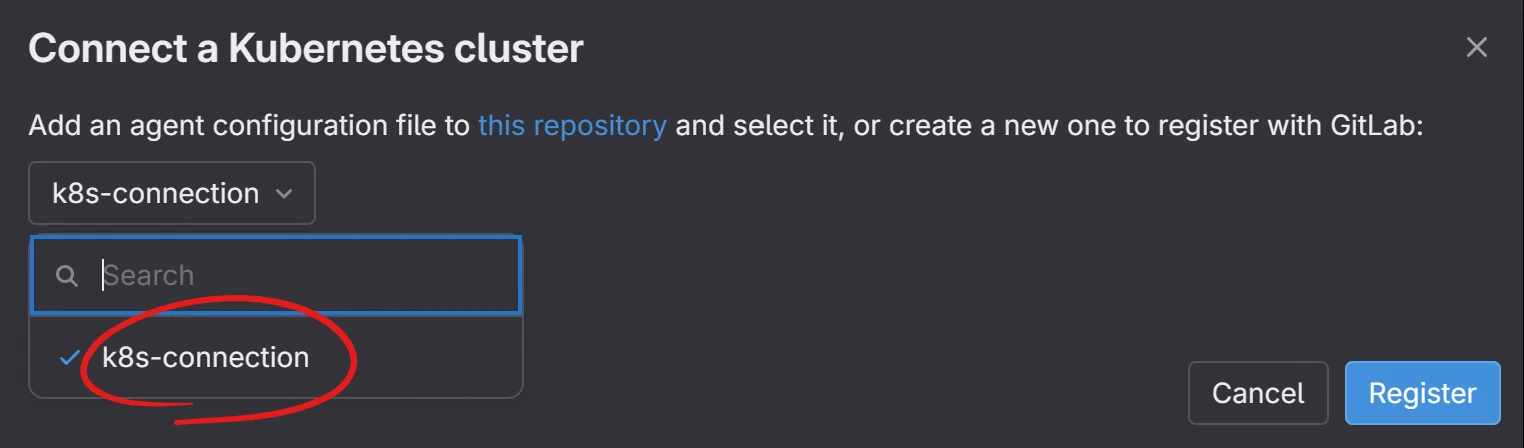Image resolution: width=1524 pixels, height=448 pixels.
Task: Click the 'Add an agent configuration file' description text
Action: click(250, 126)
